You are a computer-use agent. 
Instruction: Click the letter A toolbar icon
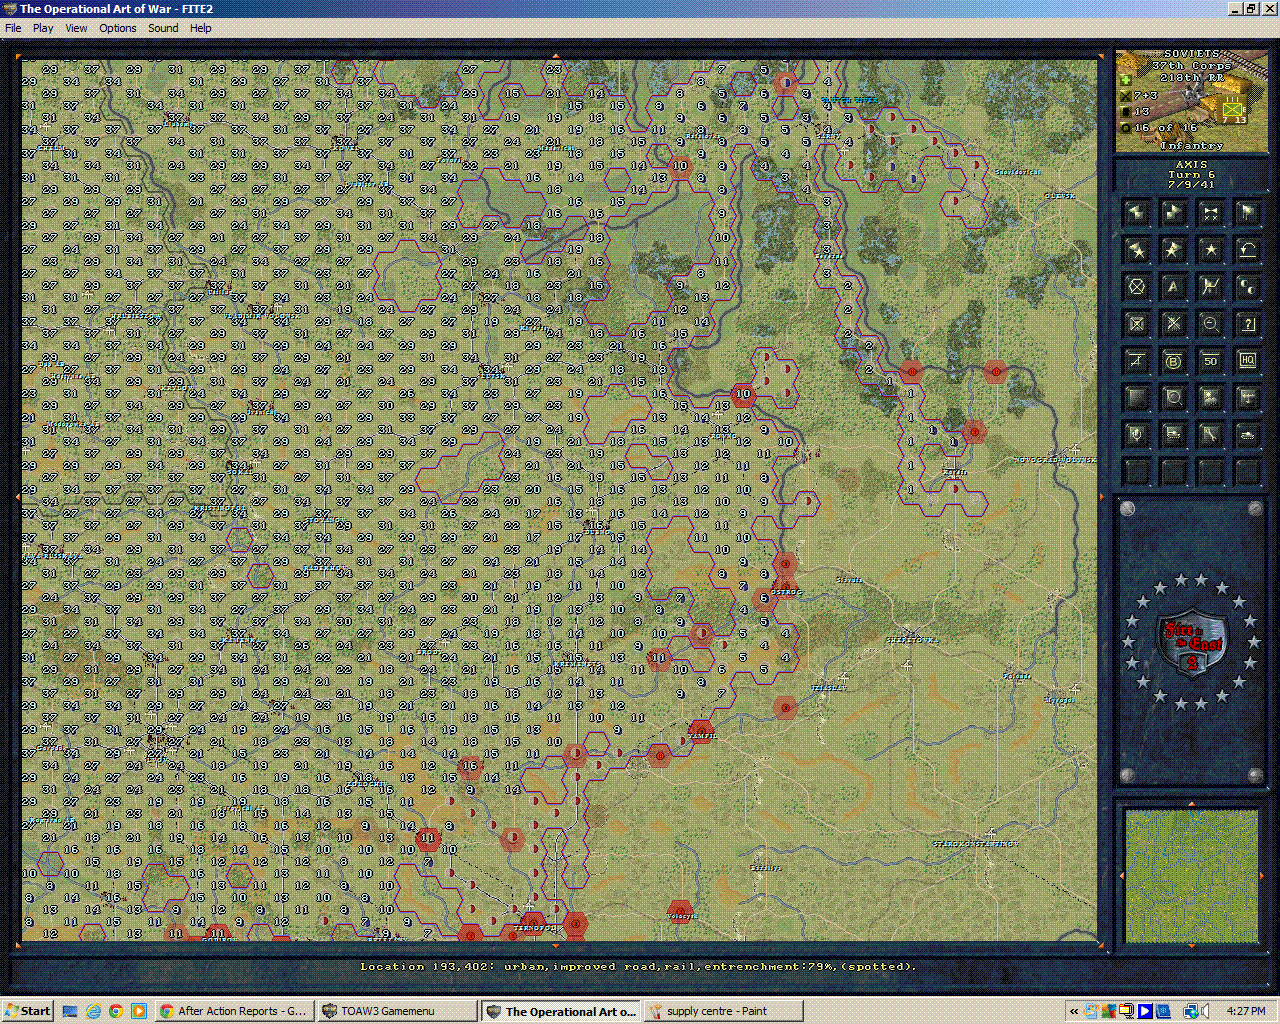[x=1174, y=285]
